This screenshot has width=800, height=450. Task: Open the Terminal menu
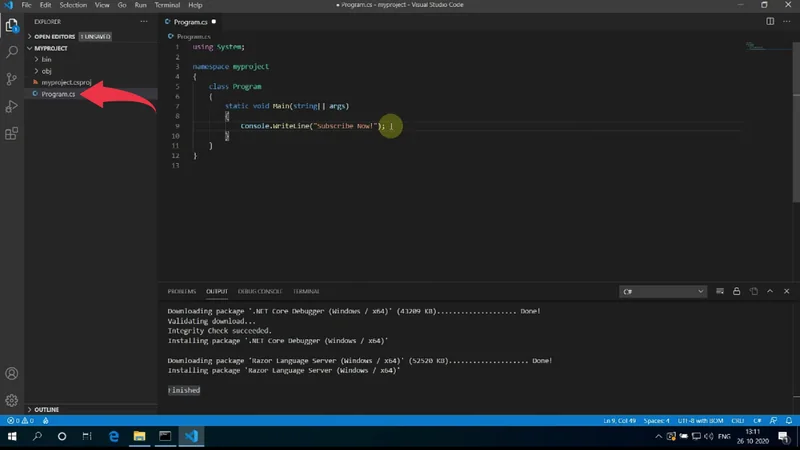(166, 5)
